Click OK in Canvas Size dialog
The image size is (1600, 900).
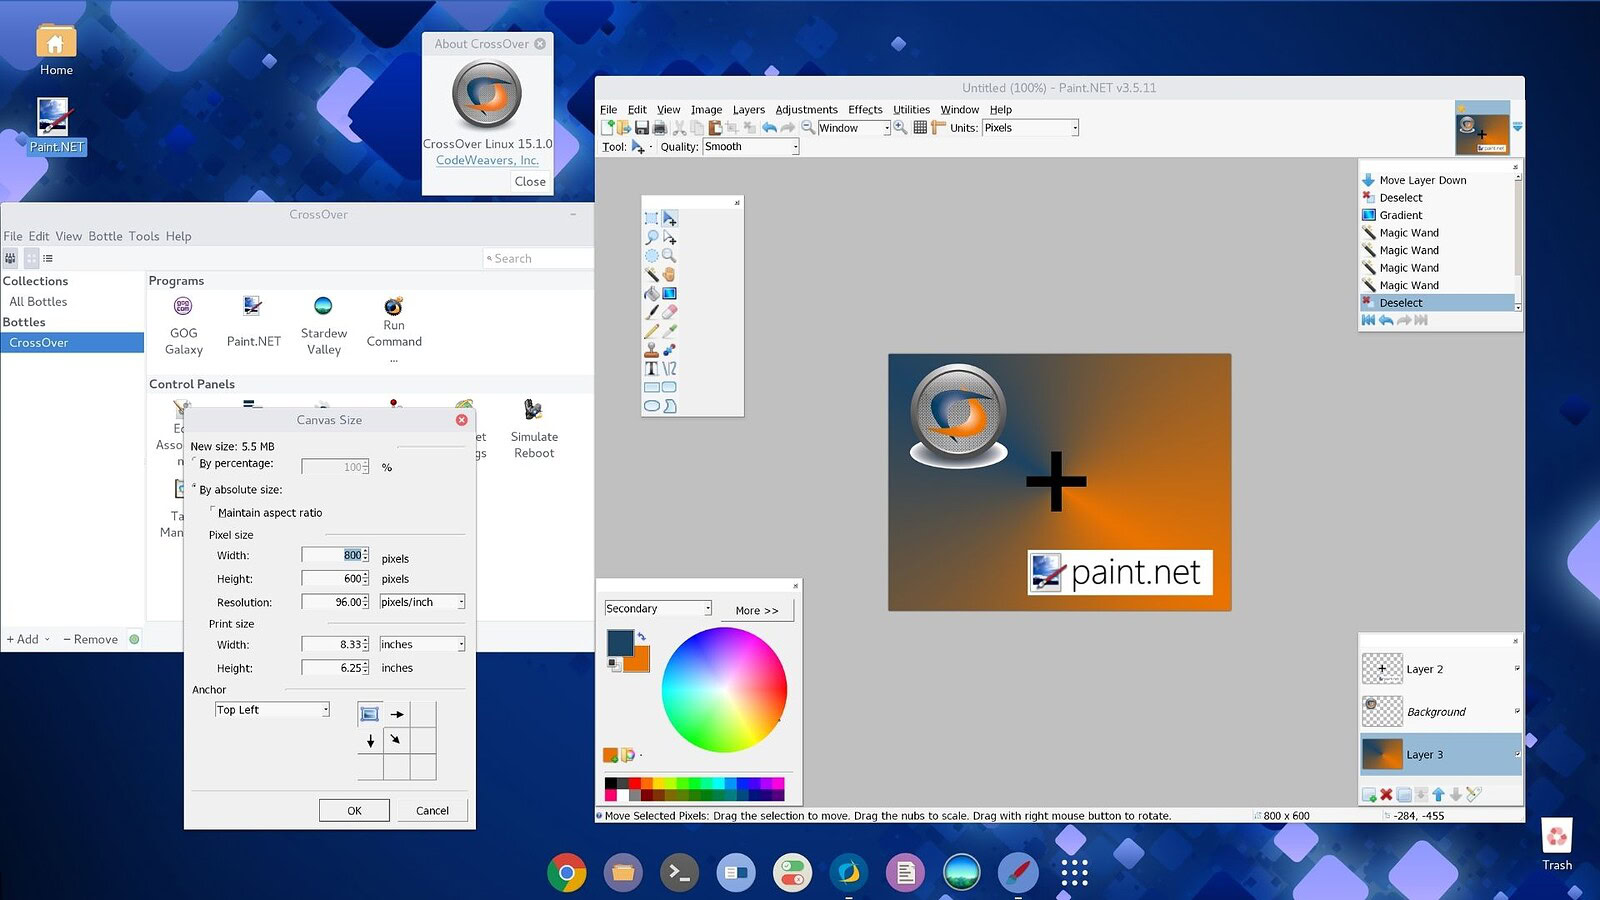coord(354,810)
